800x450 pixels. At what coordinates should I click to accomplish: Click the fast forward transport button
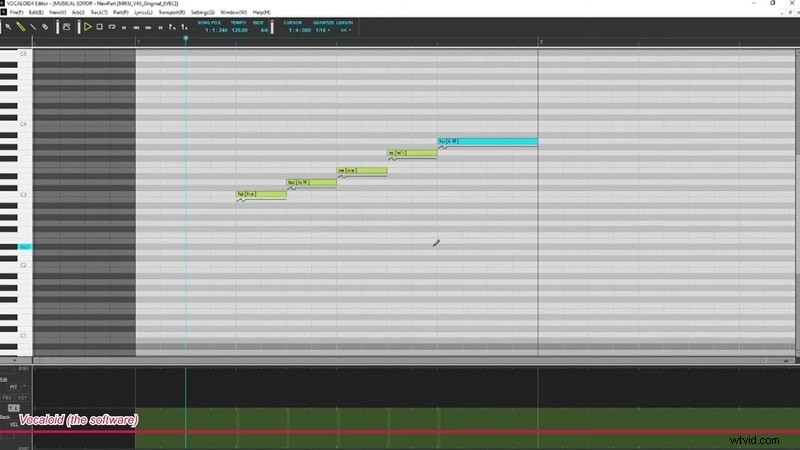pyautogui.click(x=148, y=28)
